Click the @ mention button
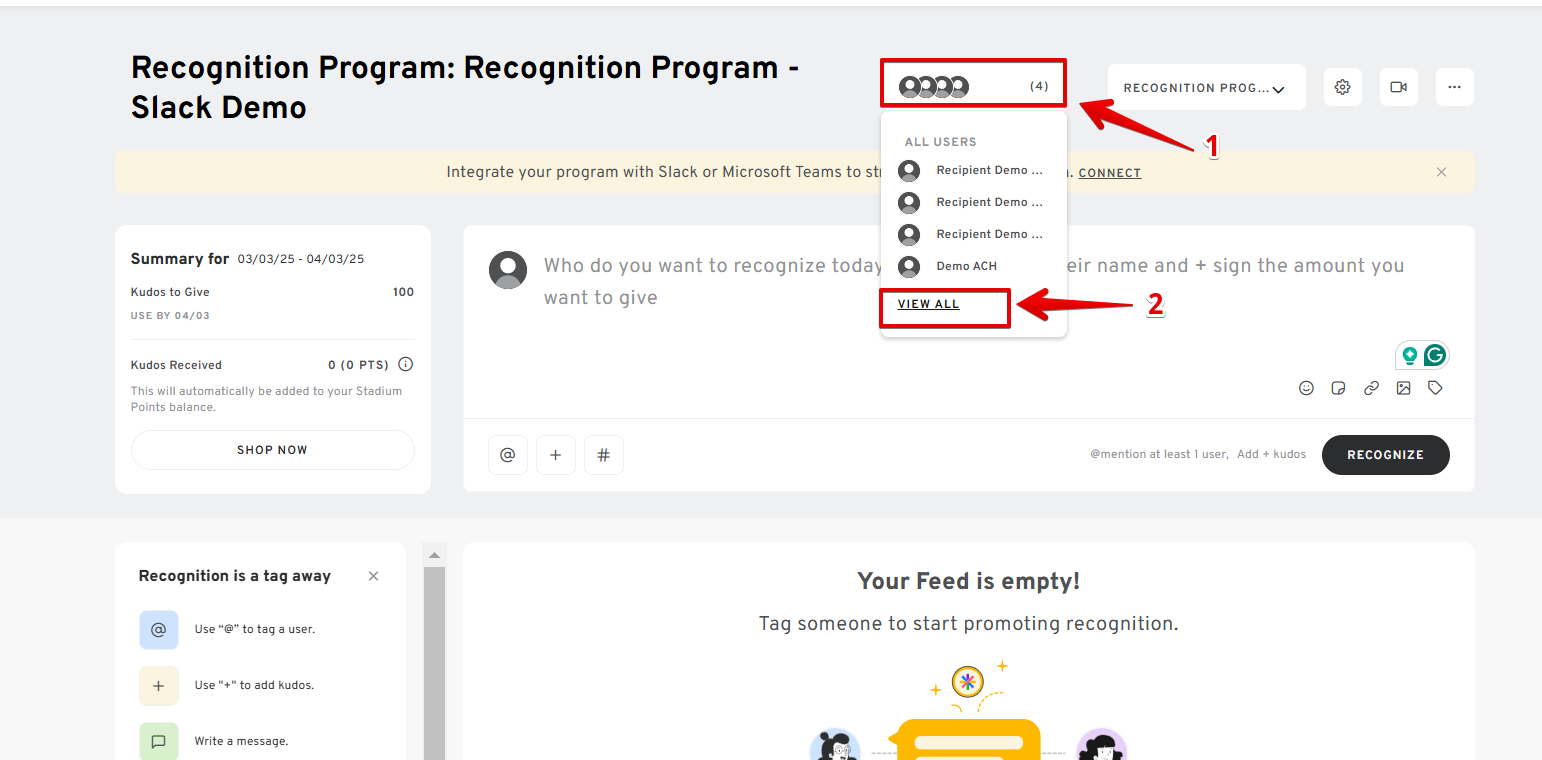The image size is (1542, 760). pos(508,455)
